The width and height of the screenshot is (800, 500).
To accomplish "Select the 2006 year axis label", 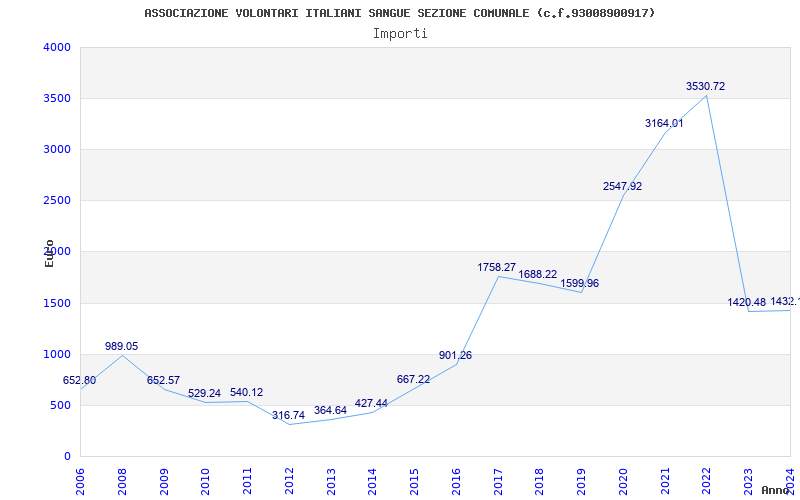I will coord(81,480).
